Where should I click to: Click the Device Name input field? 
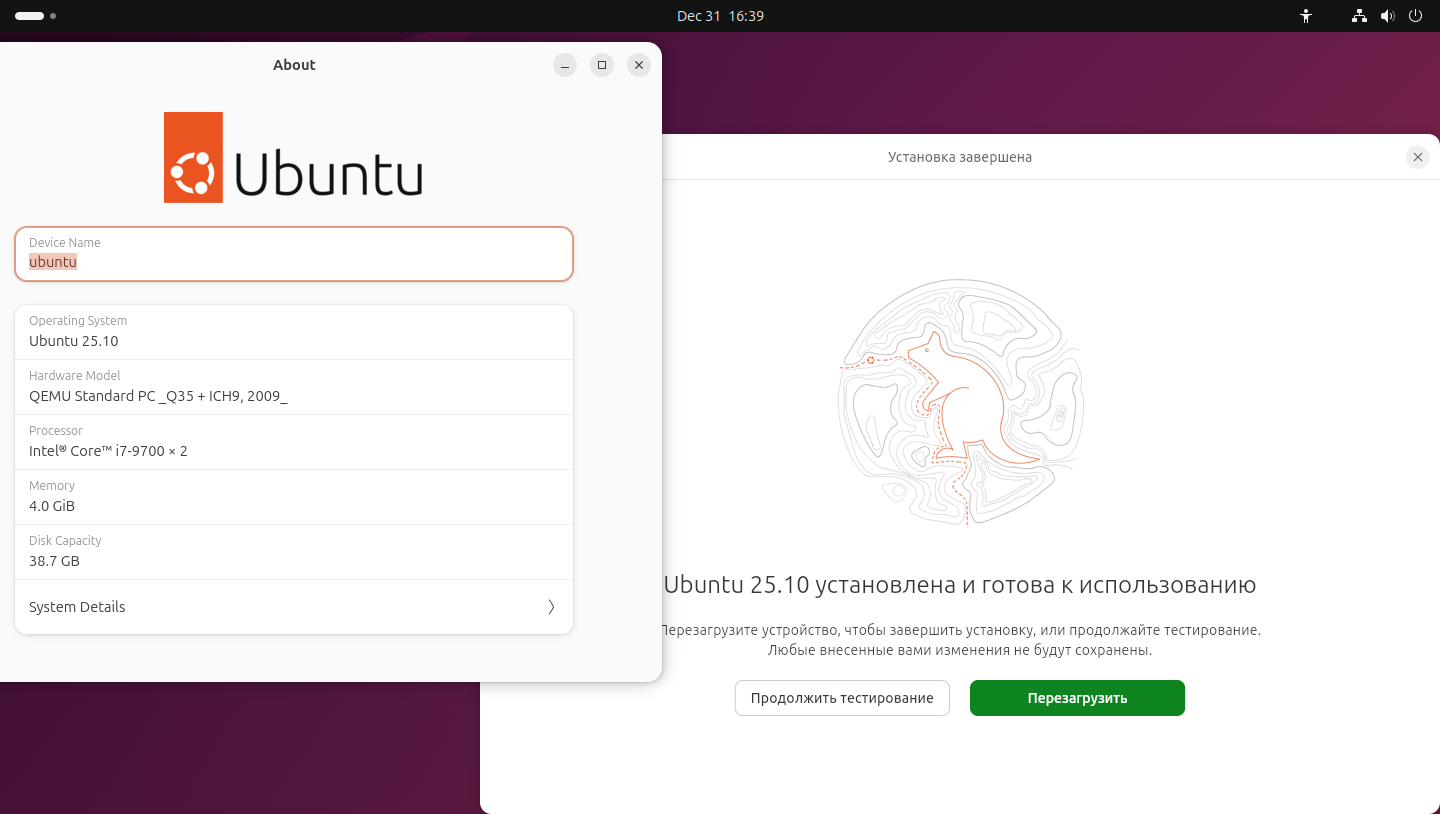coord(294,254)
